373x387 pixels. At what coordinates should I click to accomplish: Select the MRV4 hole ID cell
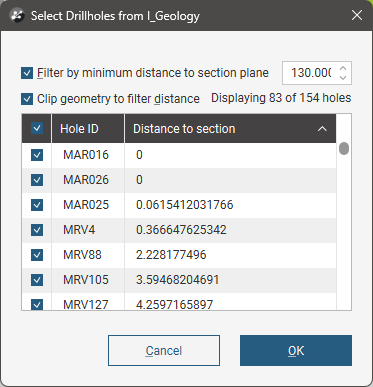point(88,230)
